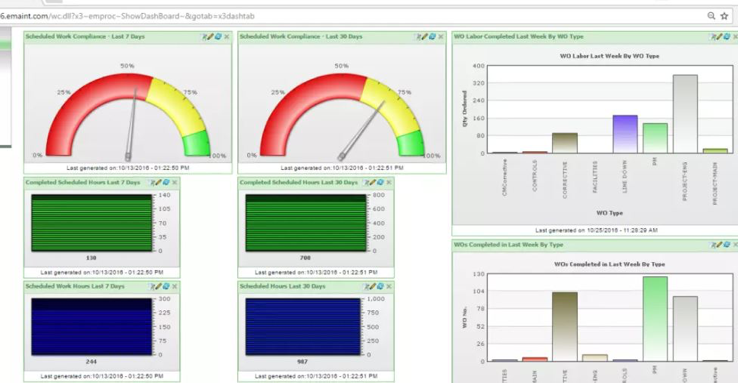Image resolution: width=738 pixels, height=383 pixels.
Task: Close the Scheduled Hours Last 30 Days widget
Action: (x=389, y=287)
